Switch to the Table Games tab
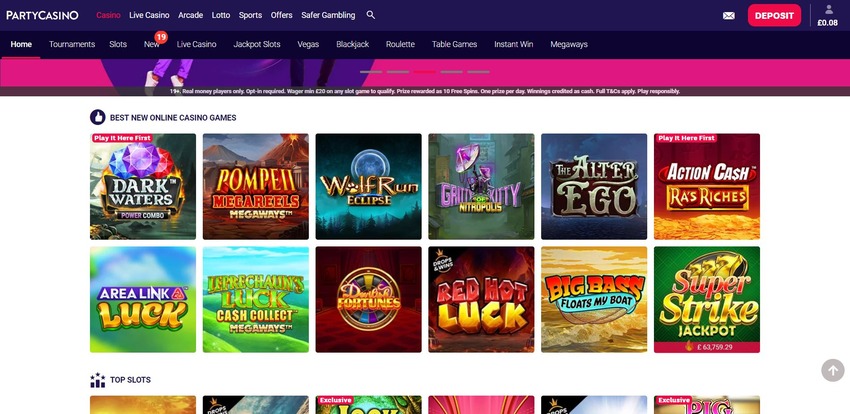The width and height of the screenshot is (850, 414). [x=454, y=44]
